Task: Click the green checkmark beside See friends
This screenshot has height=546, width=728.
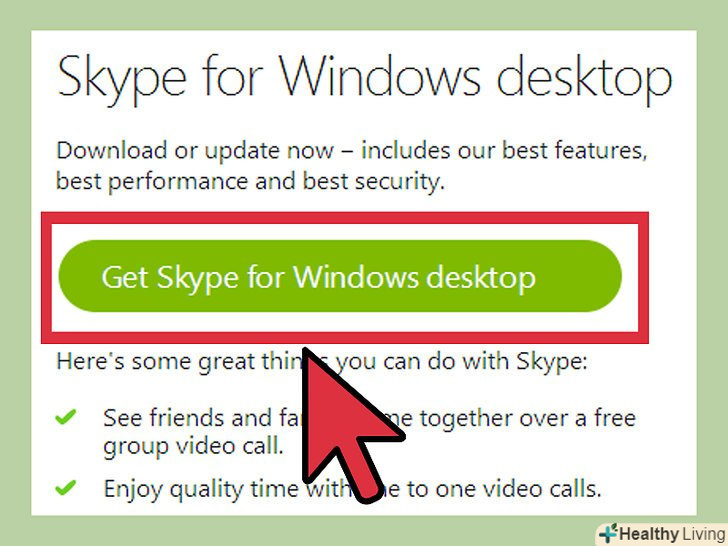Action: click(67, 417)
